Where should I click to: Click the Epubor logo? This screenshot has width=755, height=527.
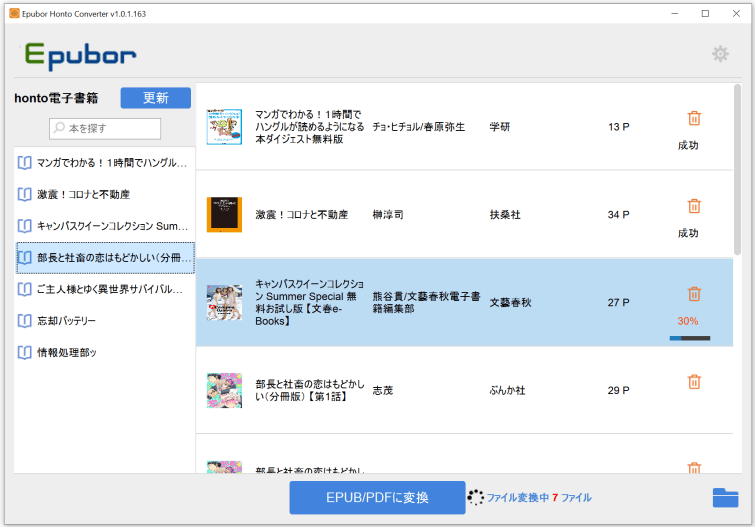(80, 56)
